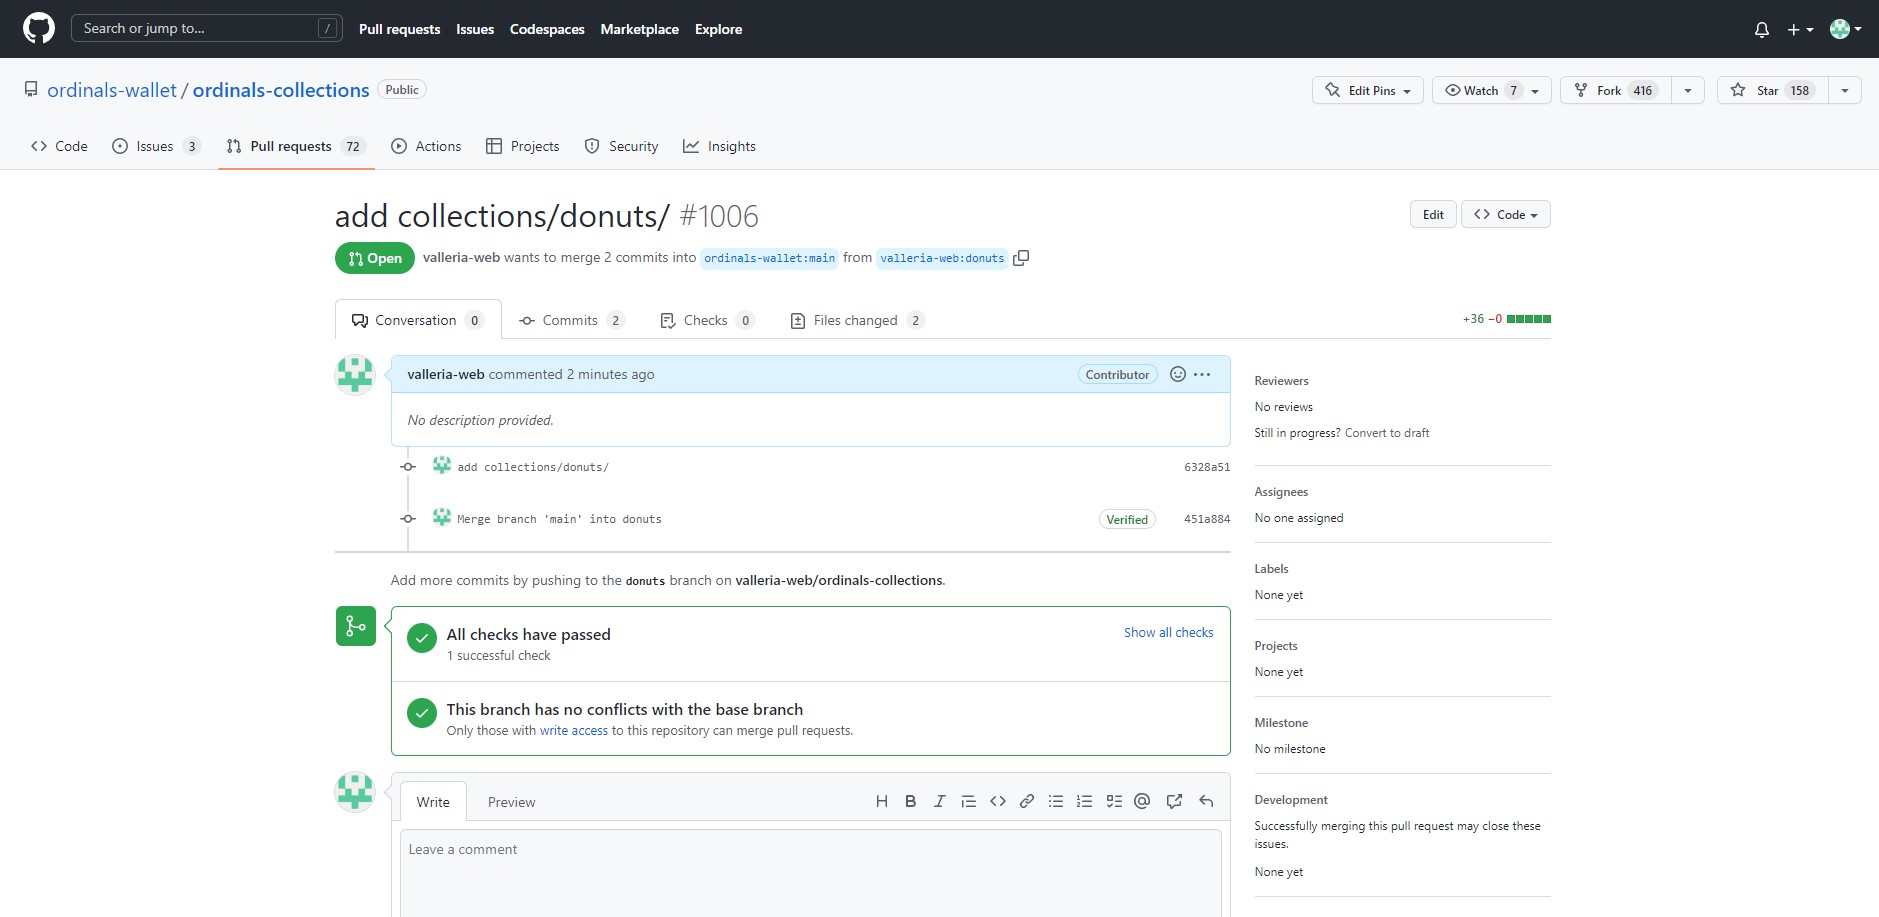This screenshot has height=917, width=1879.
Task: Add an emoji reaction to the comment
Action: click(1177, 374)
